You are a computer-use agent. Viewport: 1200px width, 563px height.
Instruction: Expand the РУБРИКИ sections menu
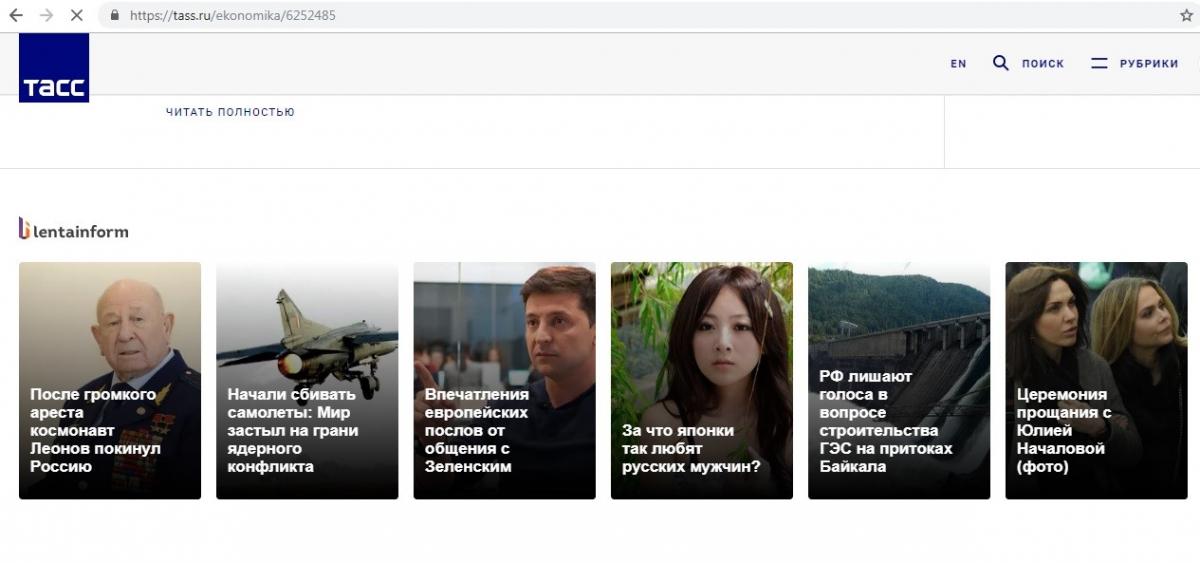(1148, 64)
